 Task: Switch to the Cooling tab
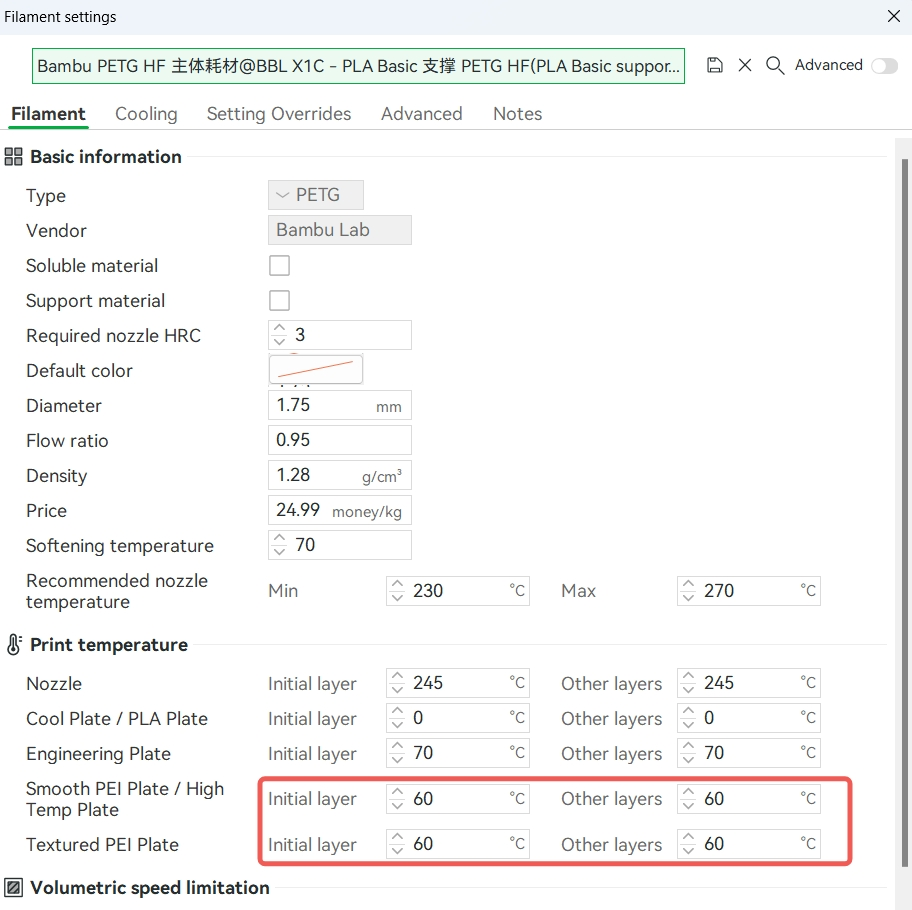146,113
